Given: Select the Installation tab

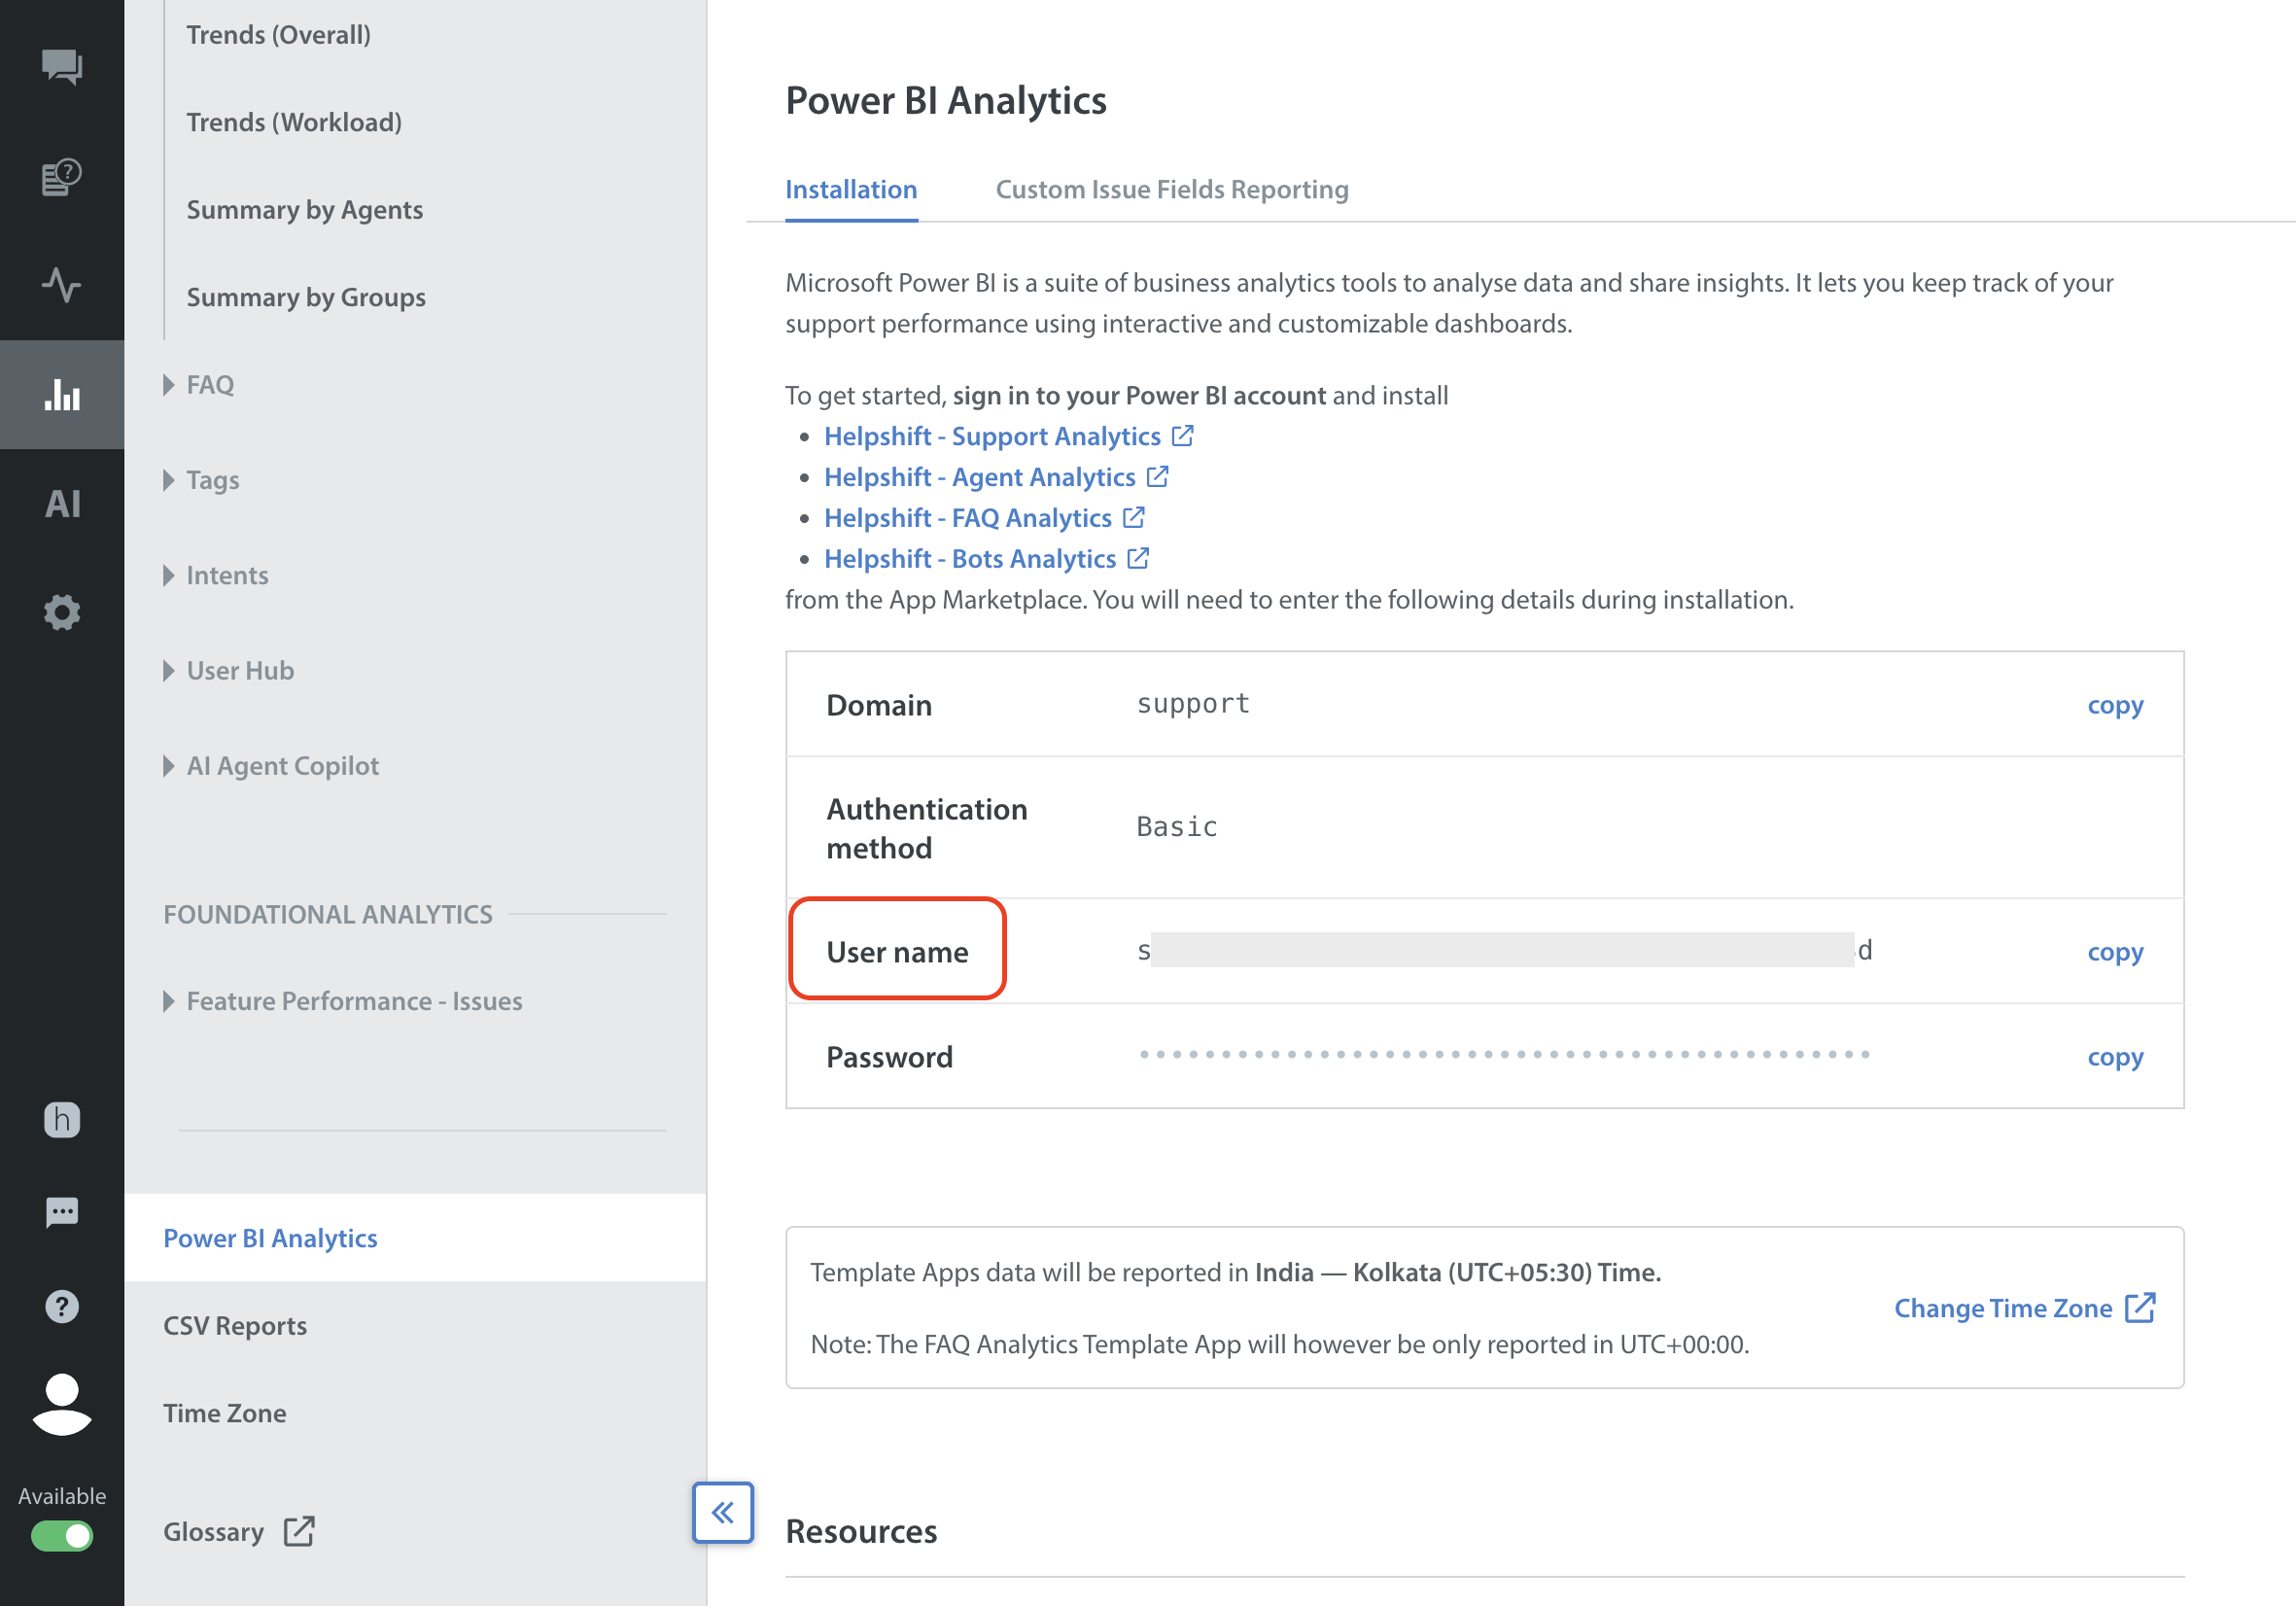Looking at the screenshot, I should coord(850,189).
